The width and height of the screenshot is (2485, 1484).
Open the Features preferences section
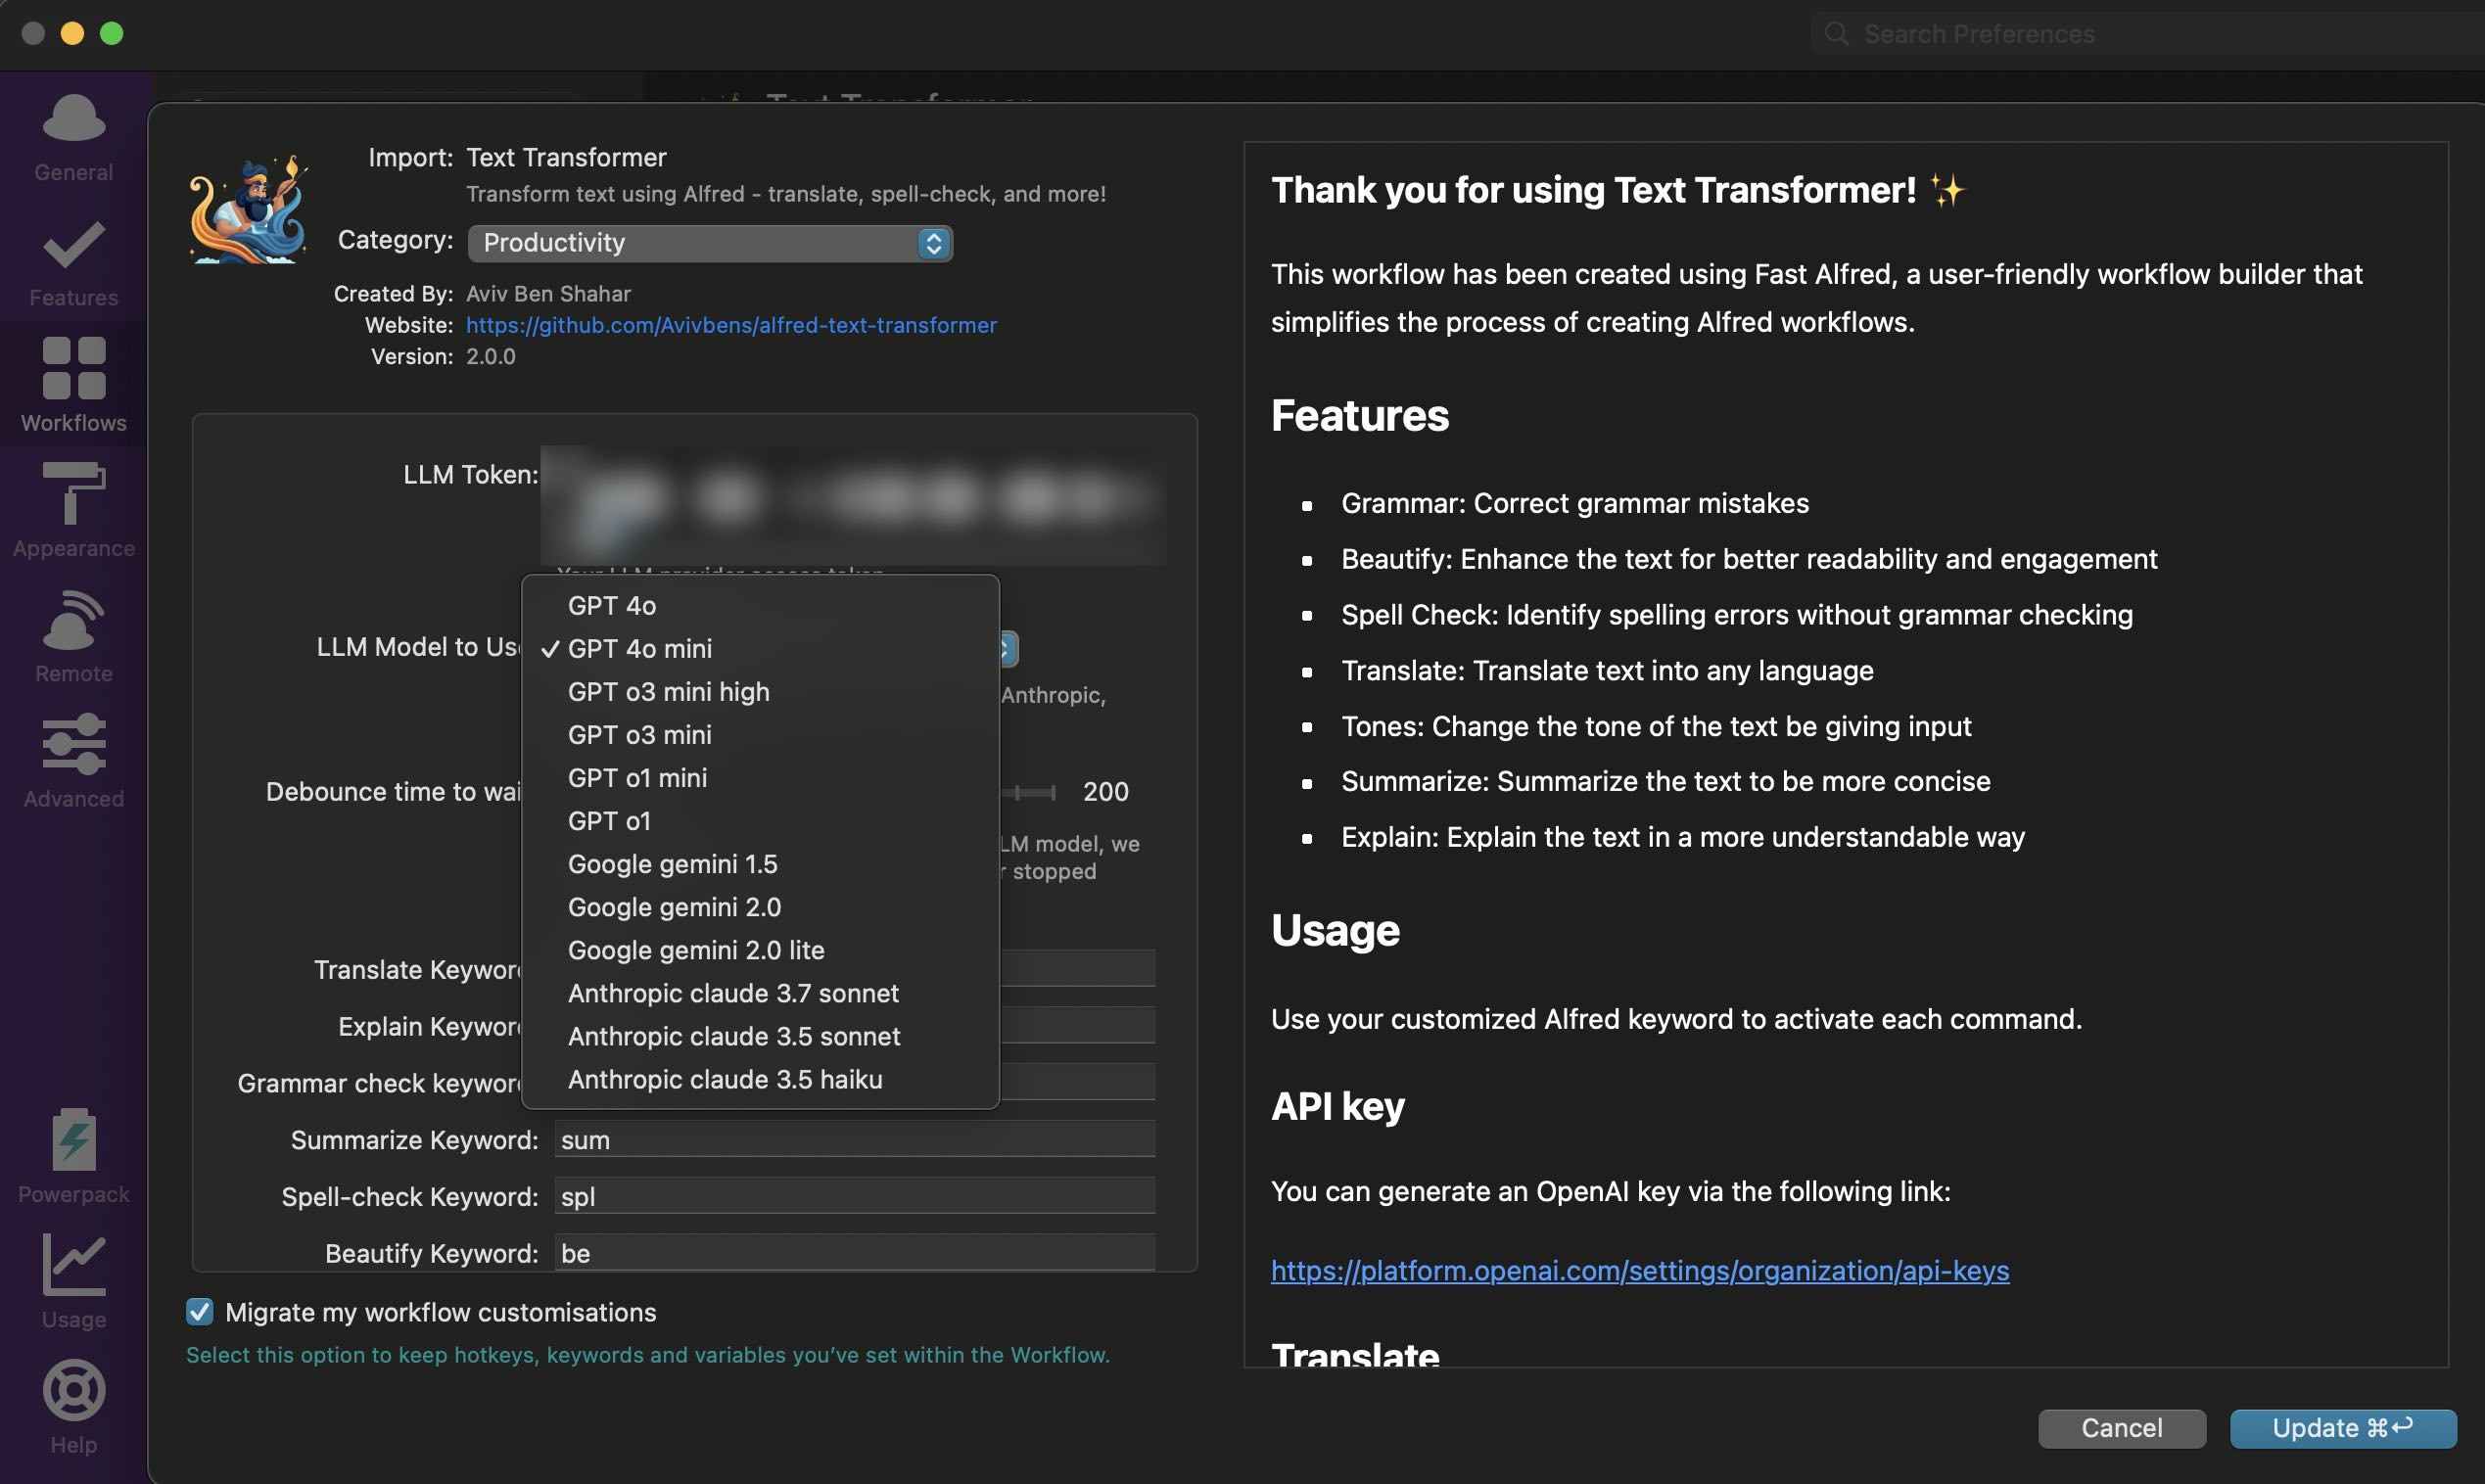(x=73, y=264)
